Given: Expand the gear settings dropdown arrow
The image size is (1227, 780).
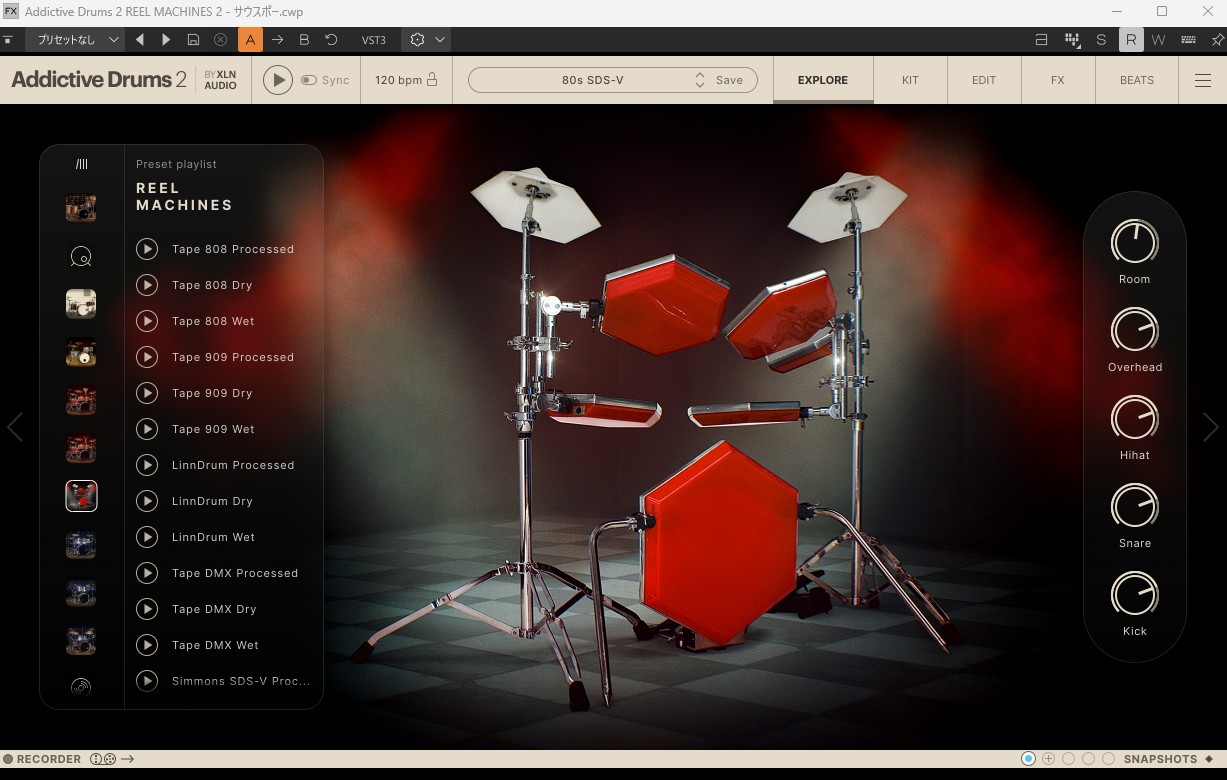Looking at the screenshot, I should pyautogui.click(x=440, y=40).
